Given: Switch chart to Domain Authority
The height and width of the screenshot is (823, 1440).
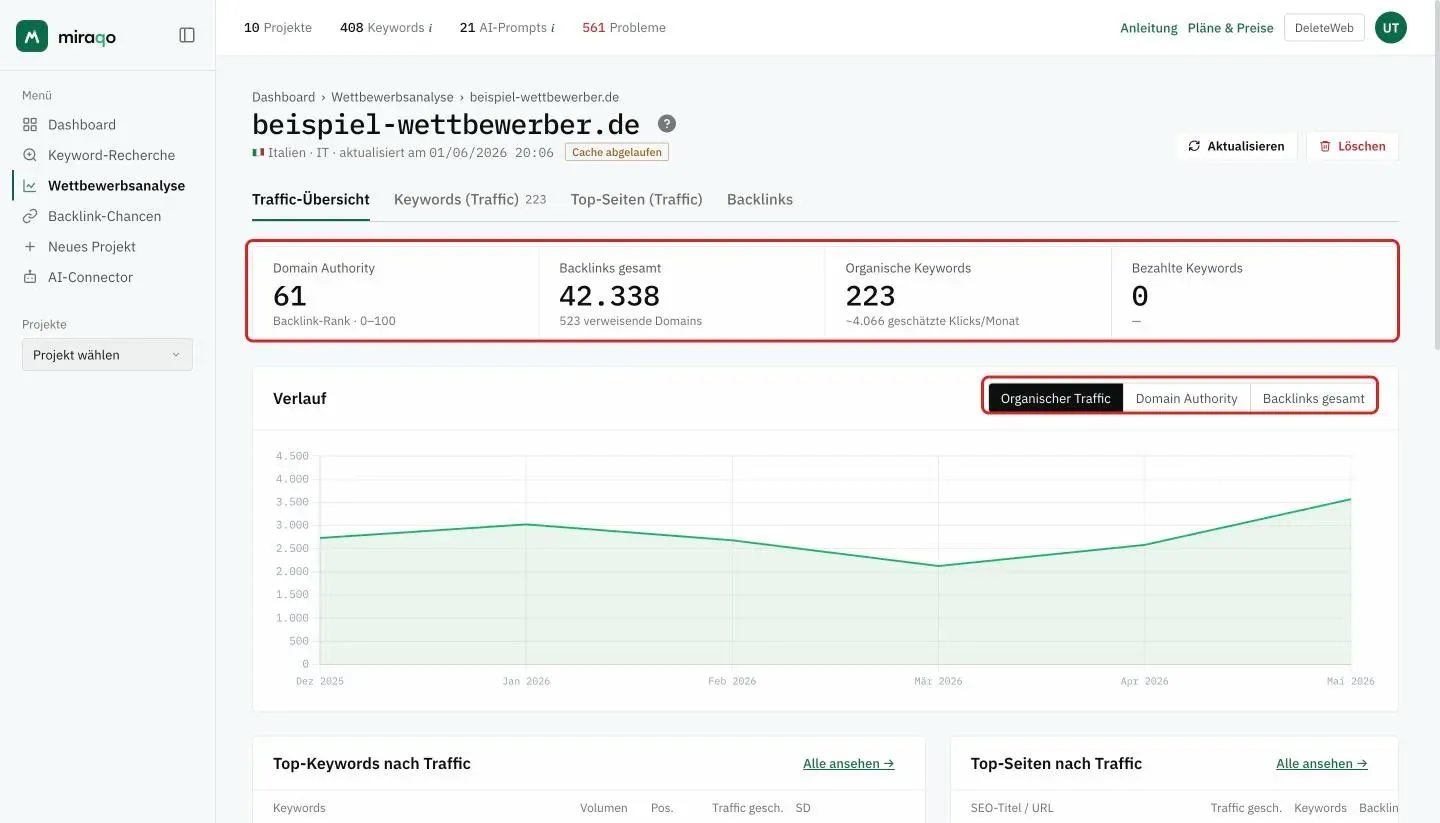Looking at the screenshot, I should [1186, 398].
